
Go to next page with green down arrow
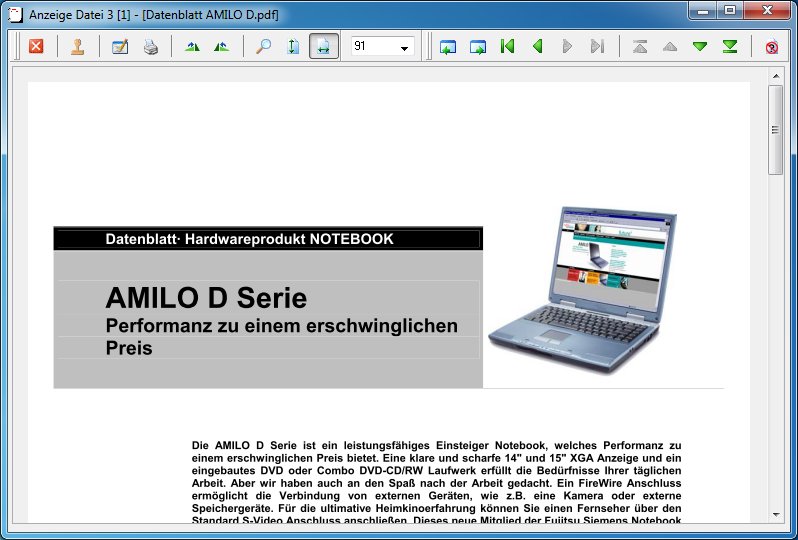pyautogui.click(x=700, y=47)
